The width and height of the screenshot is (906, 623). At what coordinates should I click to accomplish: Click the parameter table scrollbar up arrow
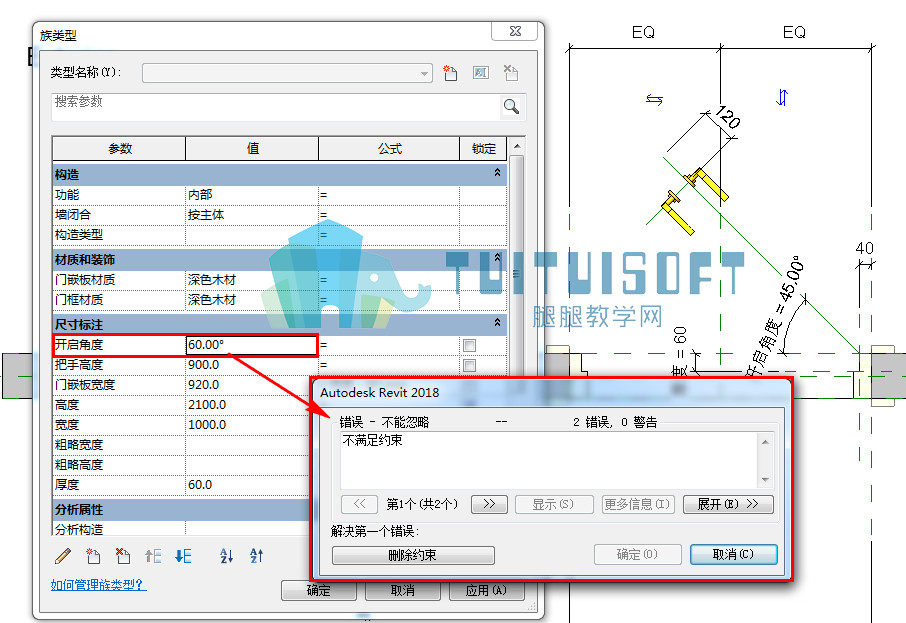click(x=517, y=146)
